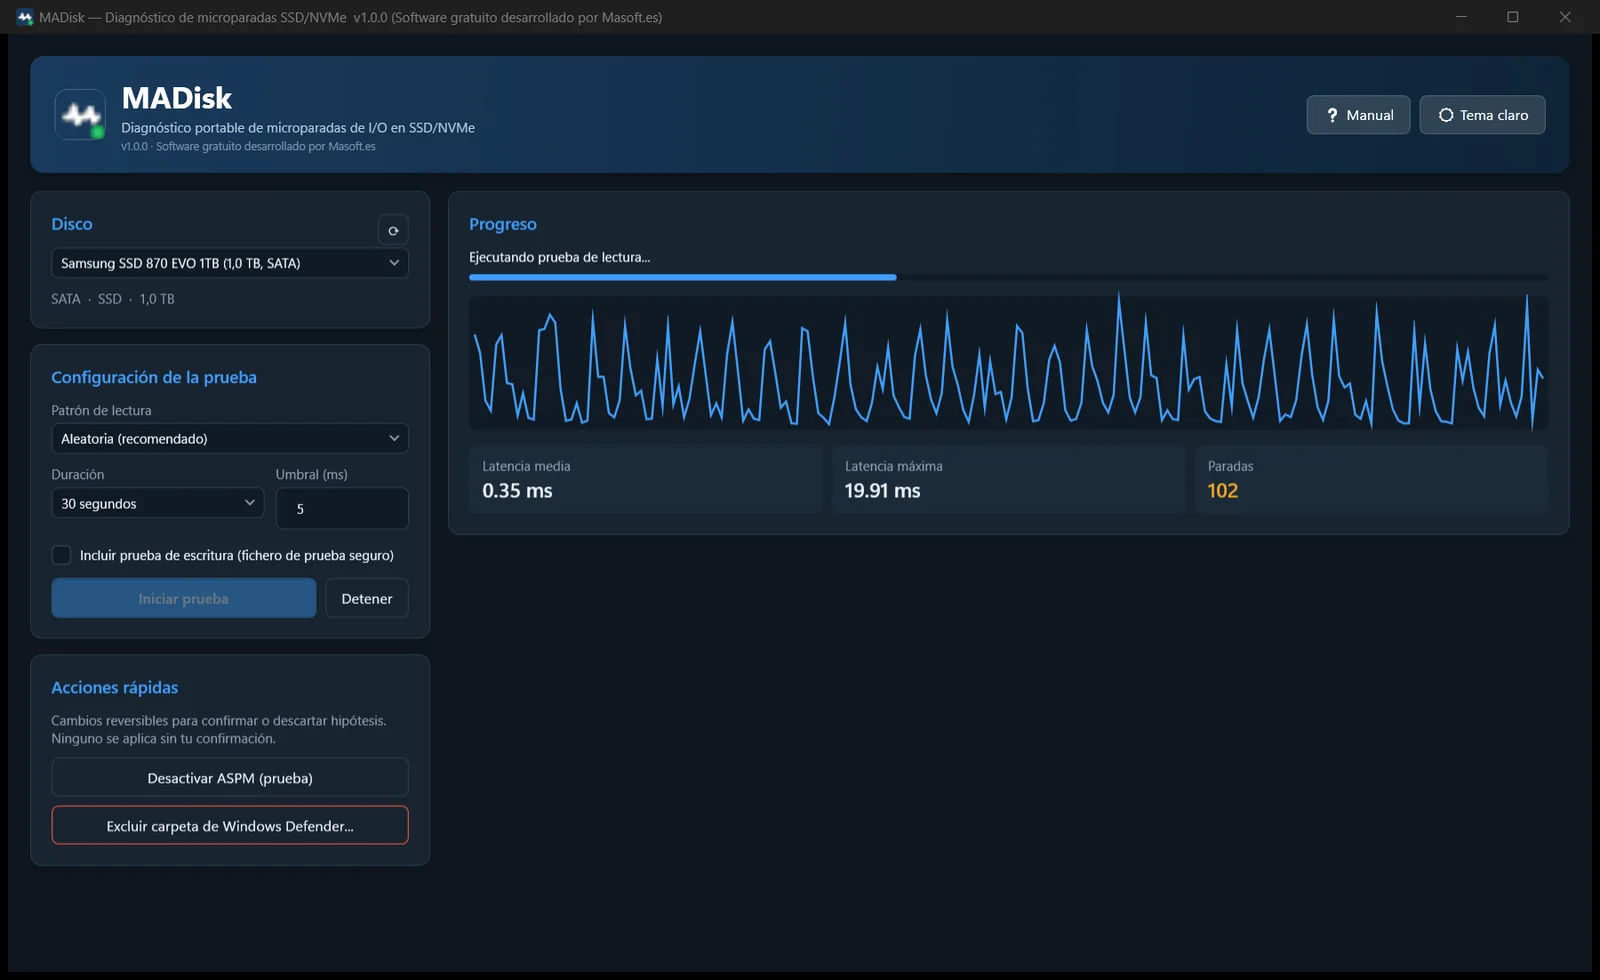Image resolution: width=1600 pixels, height=980 pixels.
Task: Select the Latencia media value 0.35 ms
Action: click(517, 491)
